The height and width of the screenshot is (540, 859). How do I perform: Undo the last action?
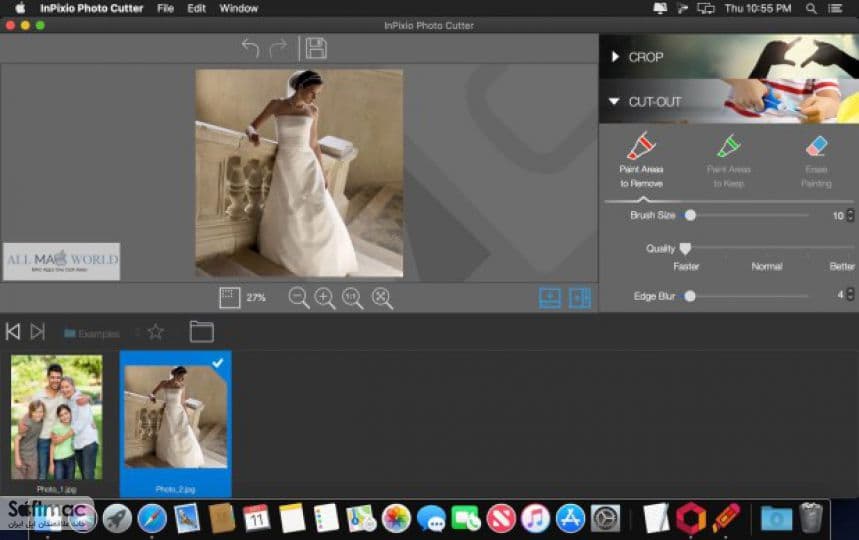[x=250, y=48]
